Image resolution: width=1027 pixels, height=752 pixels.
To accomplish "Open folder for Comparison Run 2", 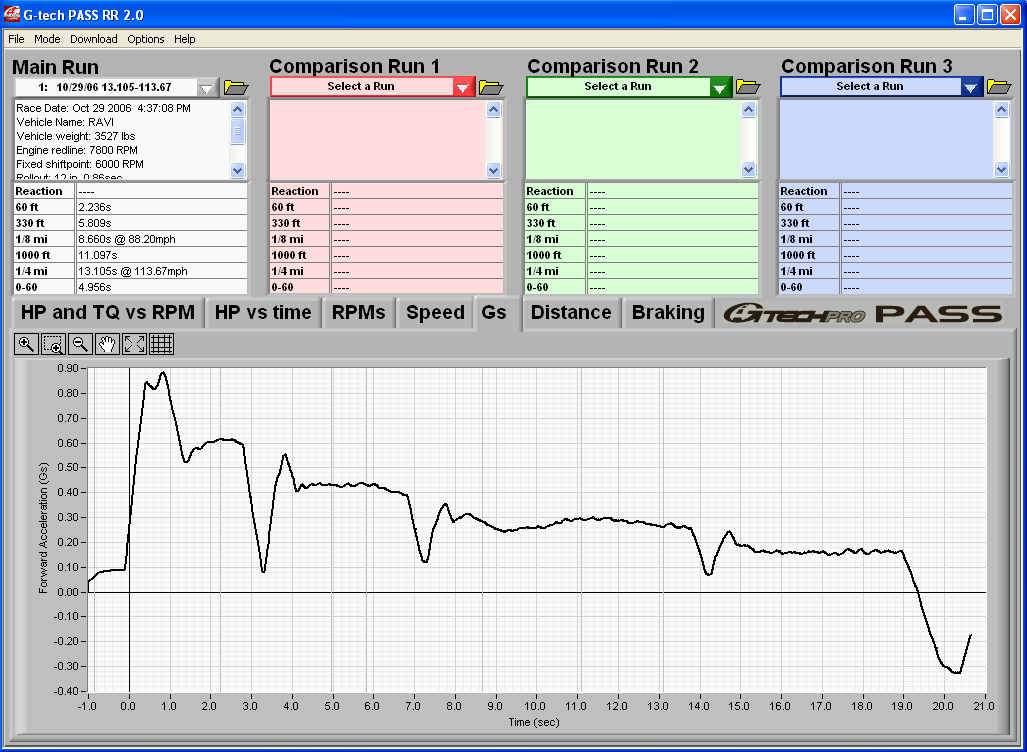I will [748, 87].
